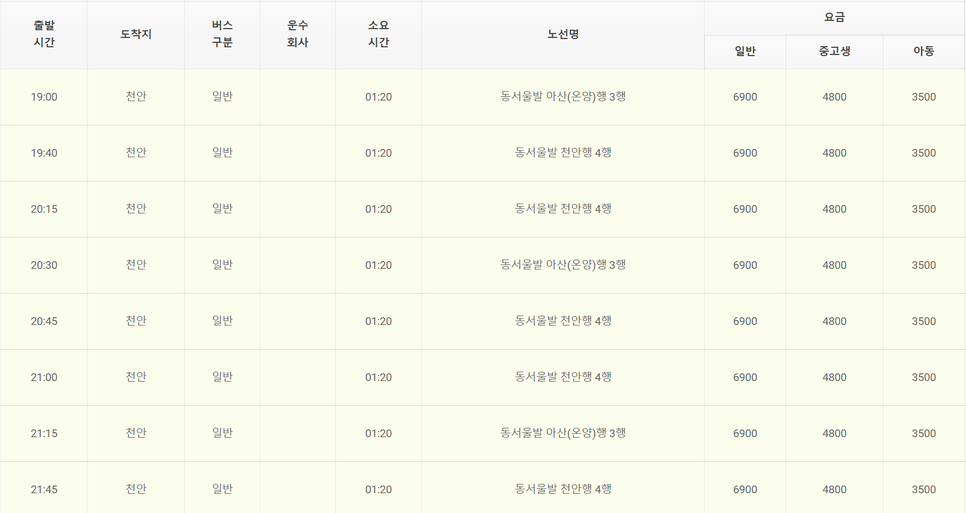The height and width of the screenshot is (513, 966).
Task: Click the 19:40 departure row
Action: (483, 153)
